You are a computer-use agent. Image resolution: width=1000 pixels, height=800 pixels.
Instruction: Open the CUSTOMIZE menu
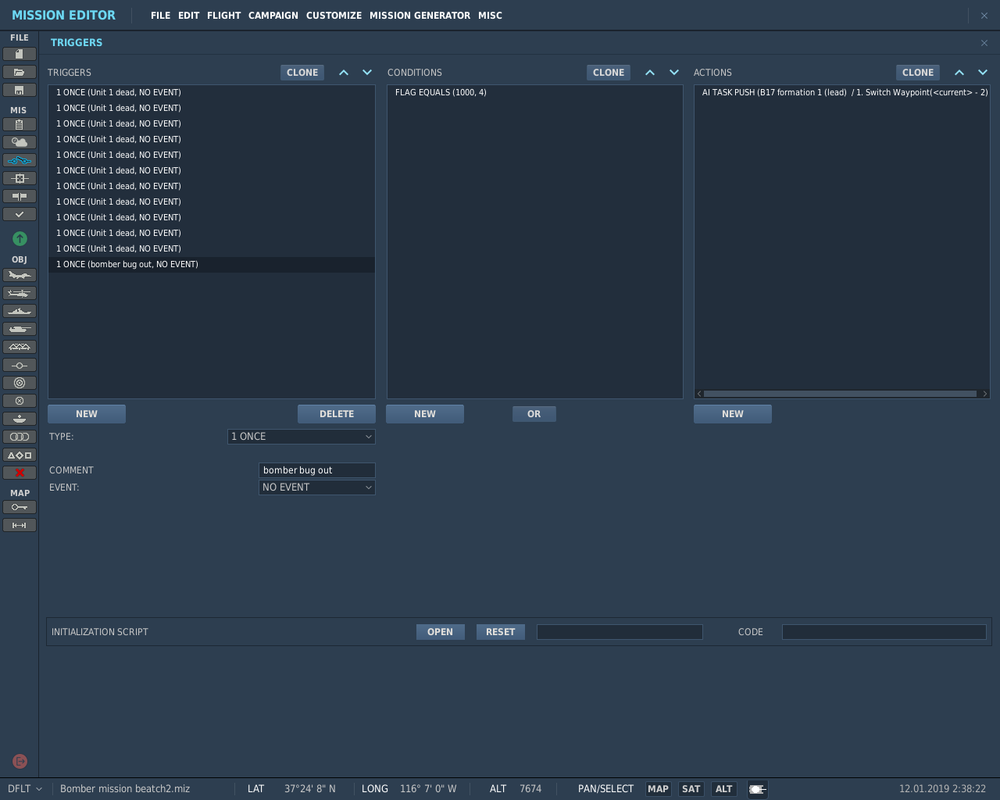click(333, 15)
